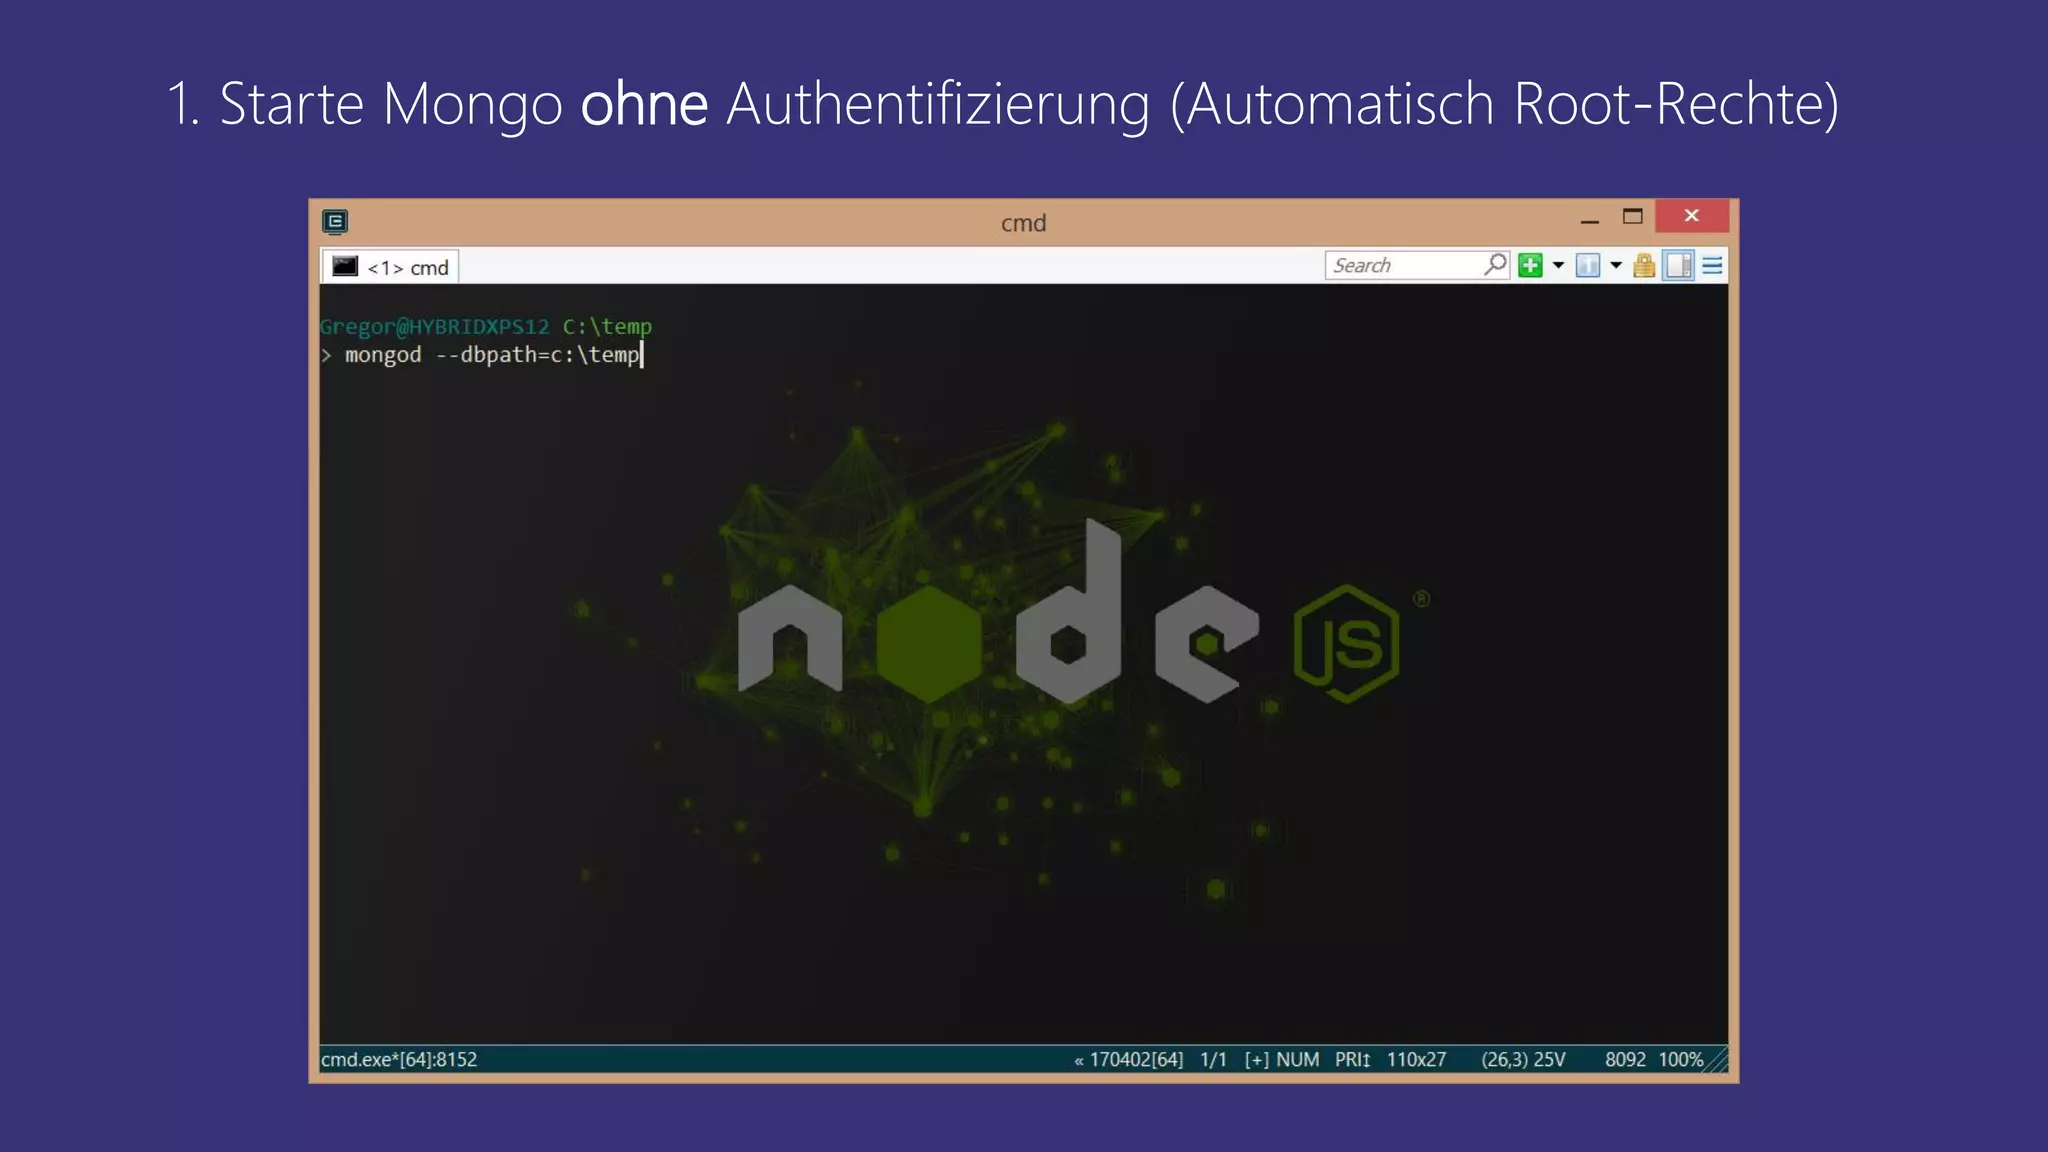The height and width of the screenshot is (1152, 2048).
Task: Click the magnifier search icon
Action: pyautogui.click(x=1495, y=264)
